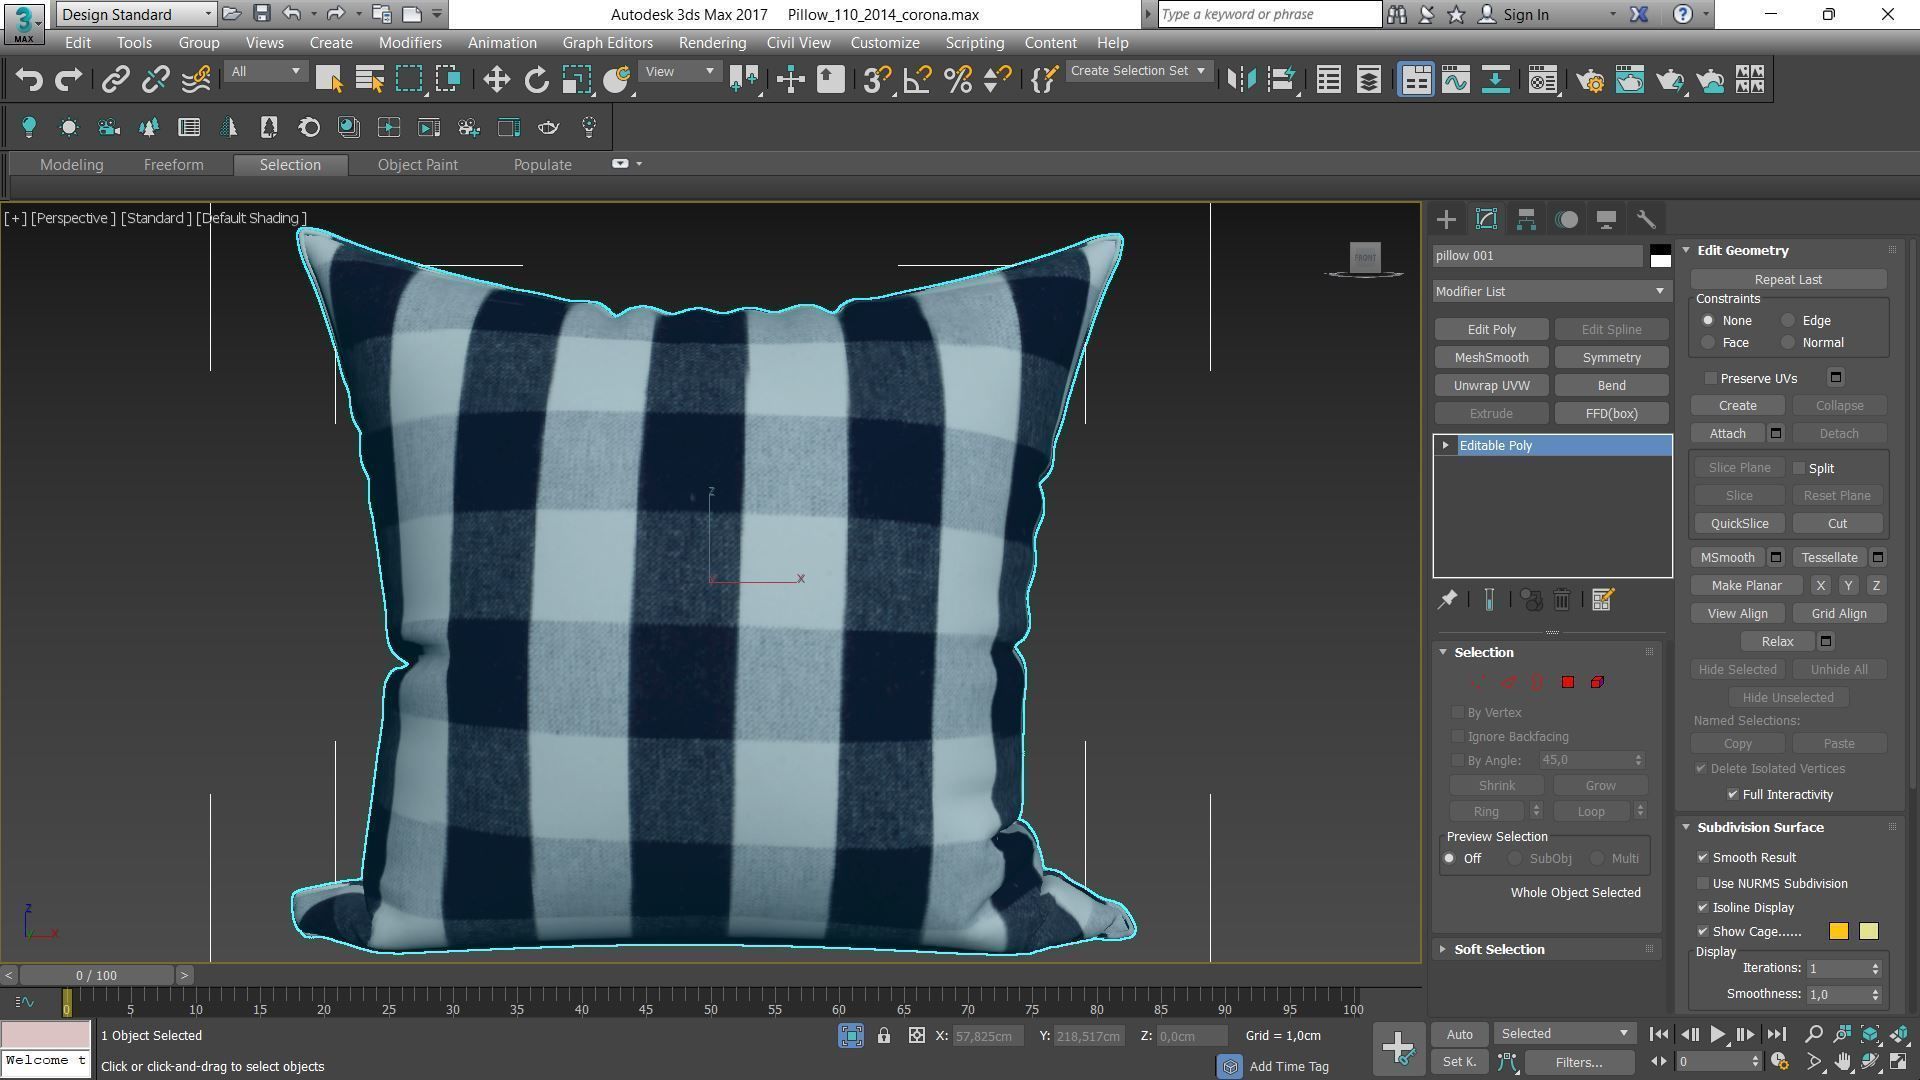Screen dimensions: 1920x1080
Task: Select Normal constraint radio button
Action: point(1788,343)
